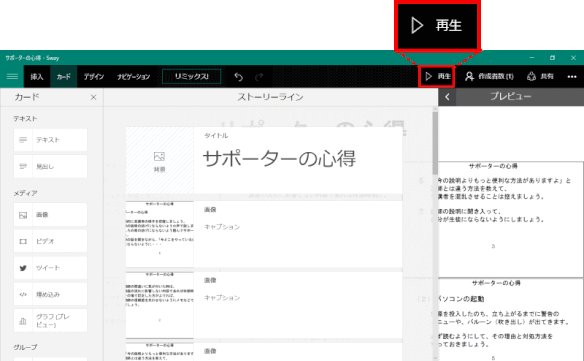Add a ビデオ video card
Screen dimensions: 584x361
pos(50,241)
